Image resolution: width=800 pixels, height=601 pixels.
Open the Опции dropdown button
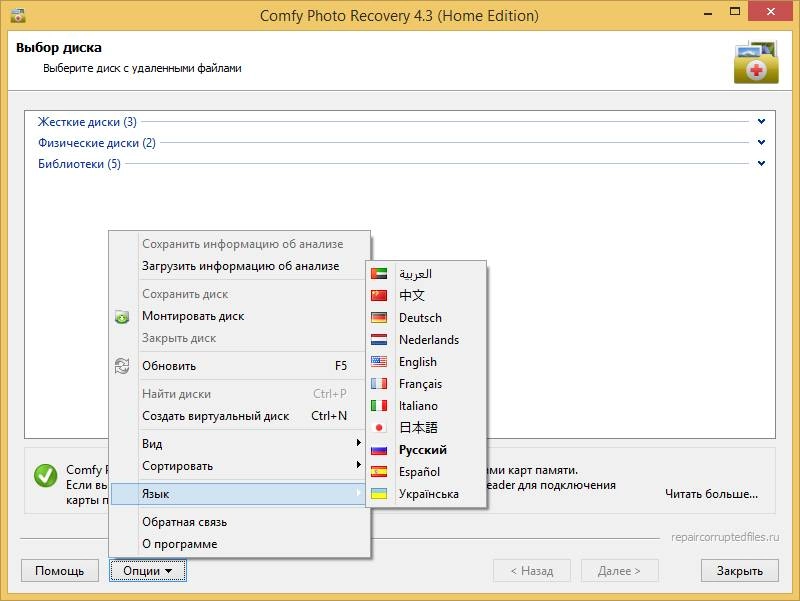coord(148,570)
